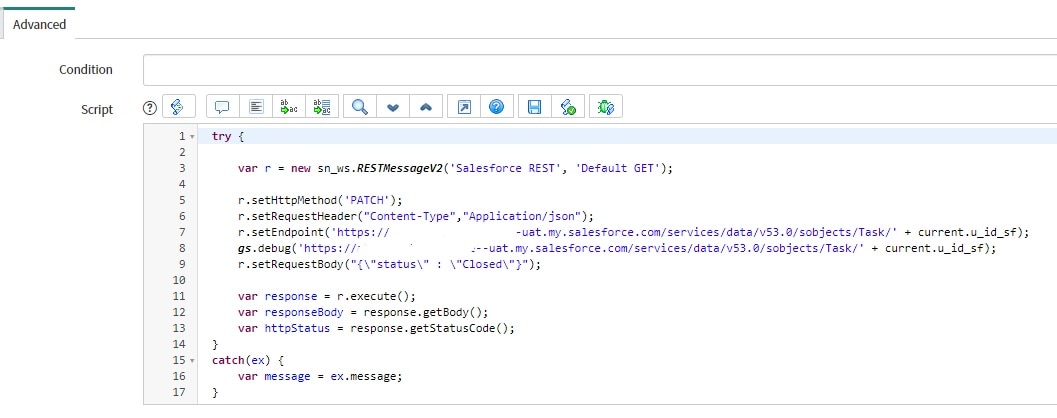Click into the Condition input field
The height and width of the screenshot is (418, 1057).
(599, 70)
